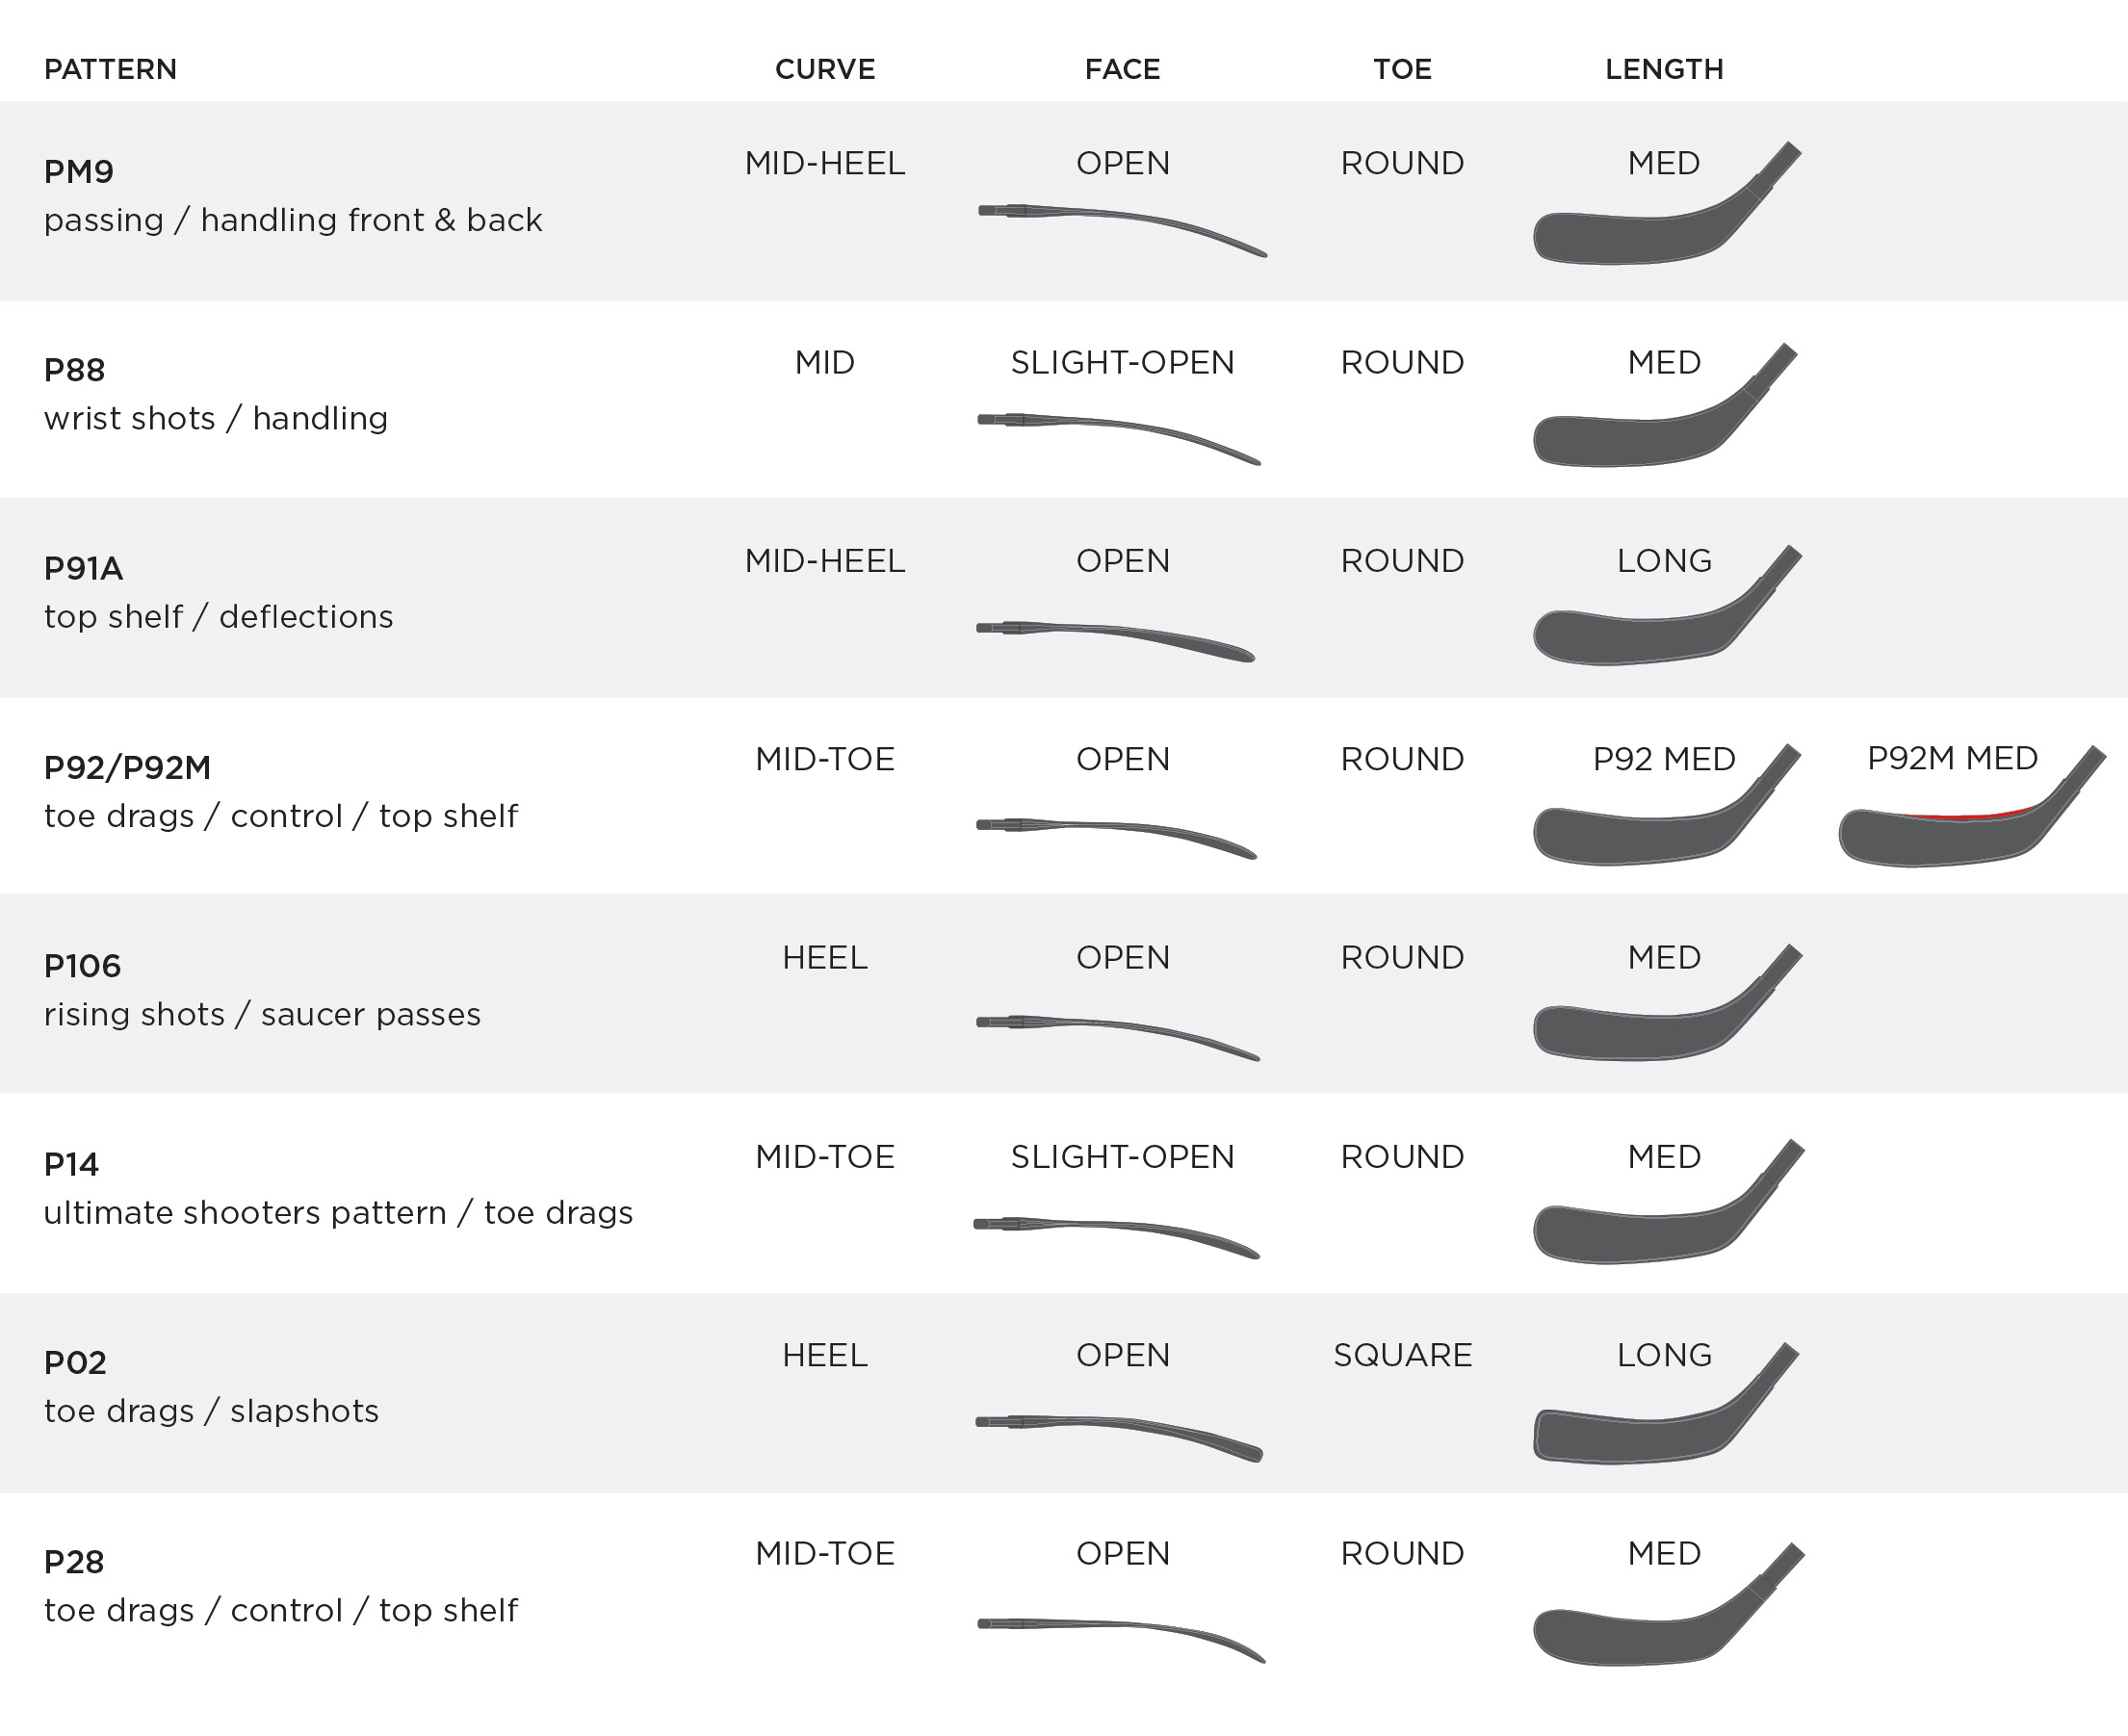Click the P28 top-view curve illustration
The height and width of the screenshot is (1736, 2128).
(1121, 1640)
